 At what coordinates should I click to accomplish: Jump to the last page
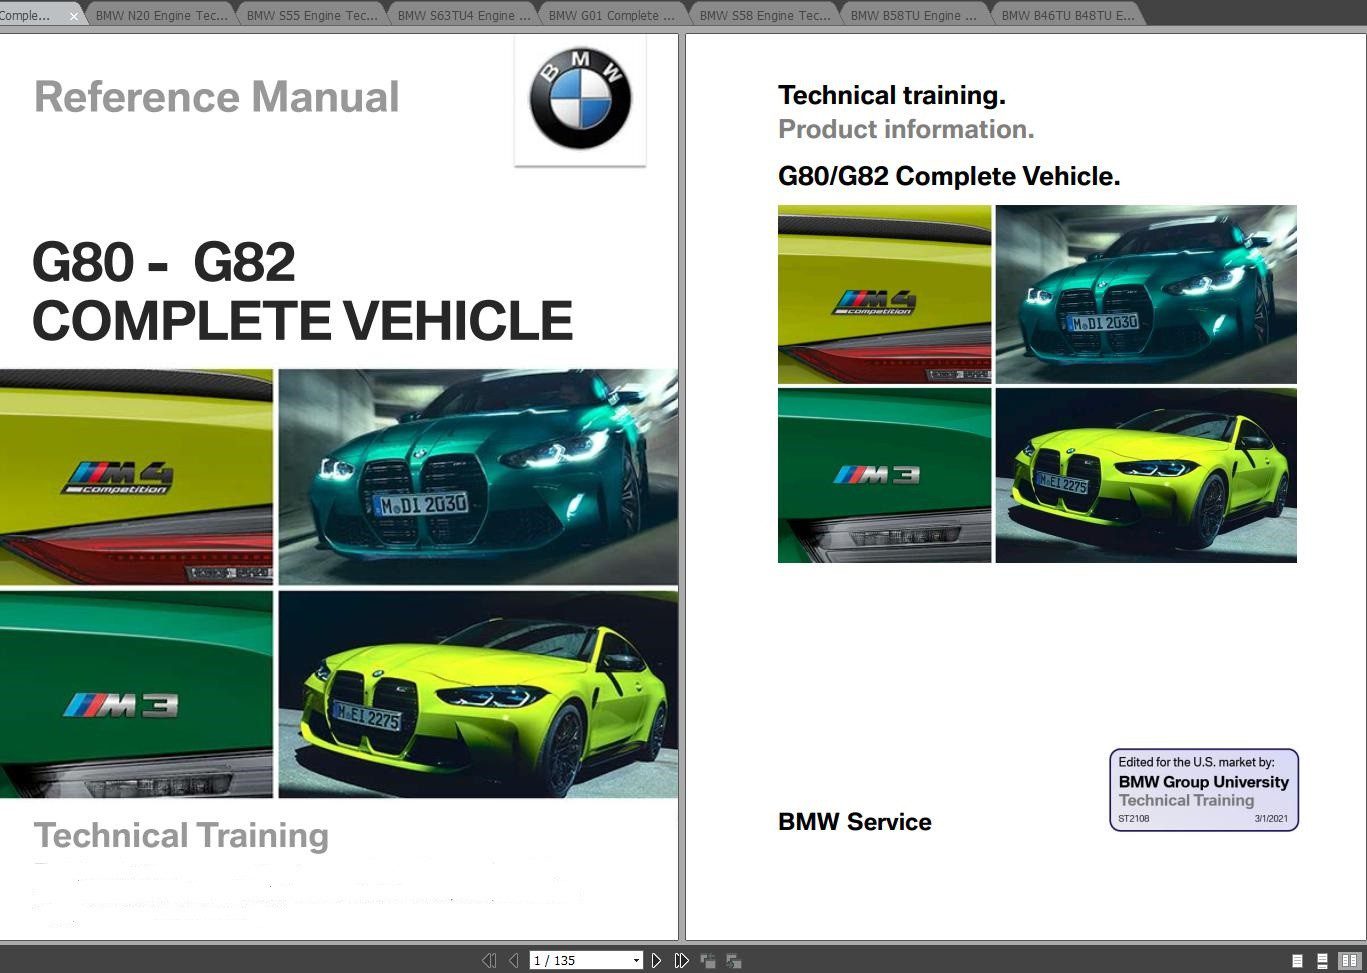681,960
